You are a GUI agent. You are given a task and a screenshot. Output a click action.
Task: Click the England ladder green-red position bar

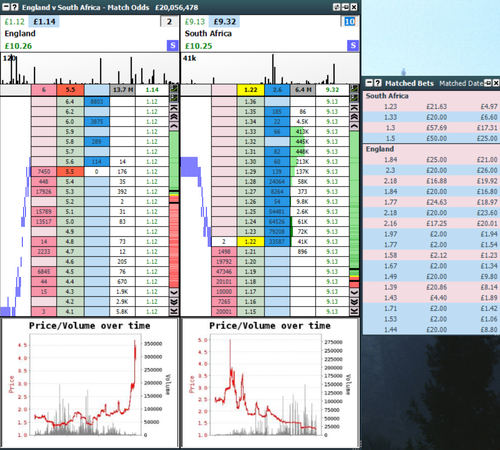[x=174, y=209]
